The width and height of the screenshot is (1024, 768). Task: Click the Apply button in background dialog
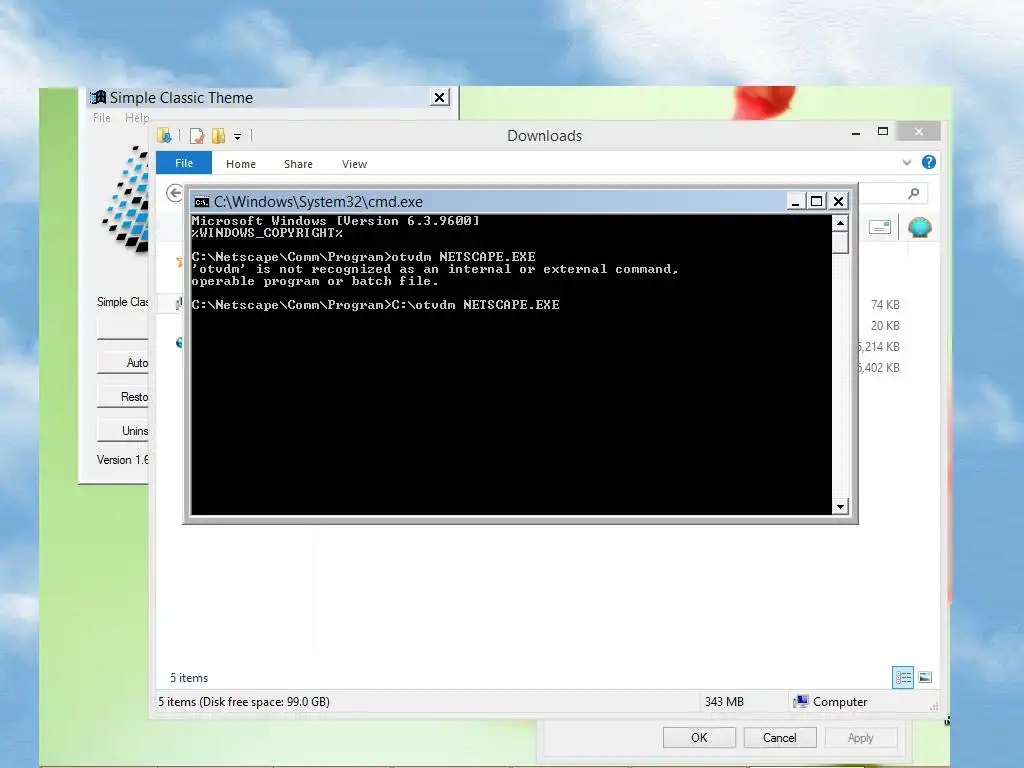pos(861,737)
